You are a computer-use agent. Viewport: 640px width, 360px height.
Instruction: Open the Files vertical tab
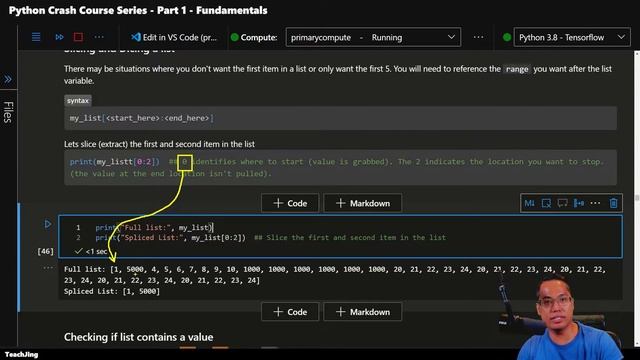8,112
